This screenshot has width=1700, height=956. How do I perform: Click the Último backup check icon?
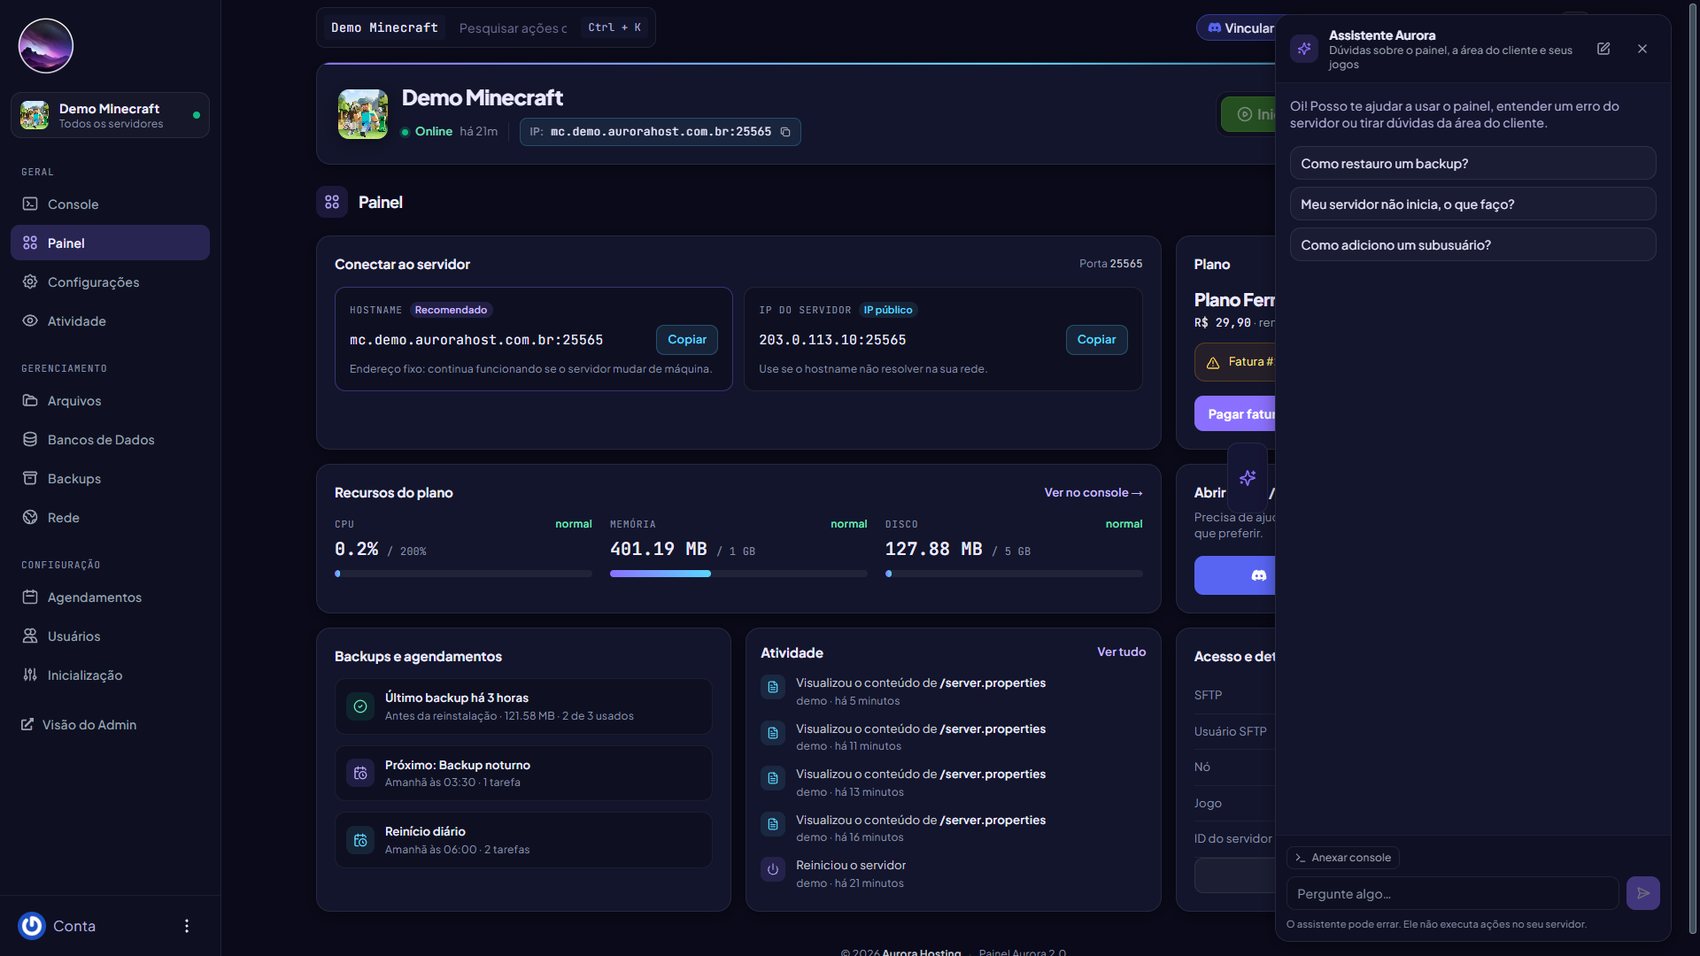coord(360,706)
